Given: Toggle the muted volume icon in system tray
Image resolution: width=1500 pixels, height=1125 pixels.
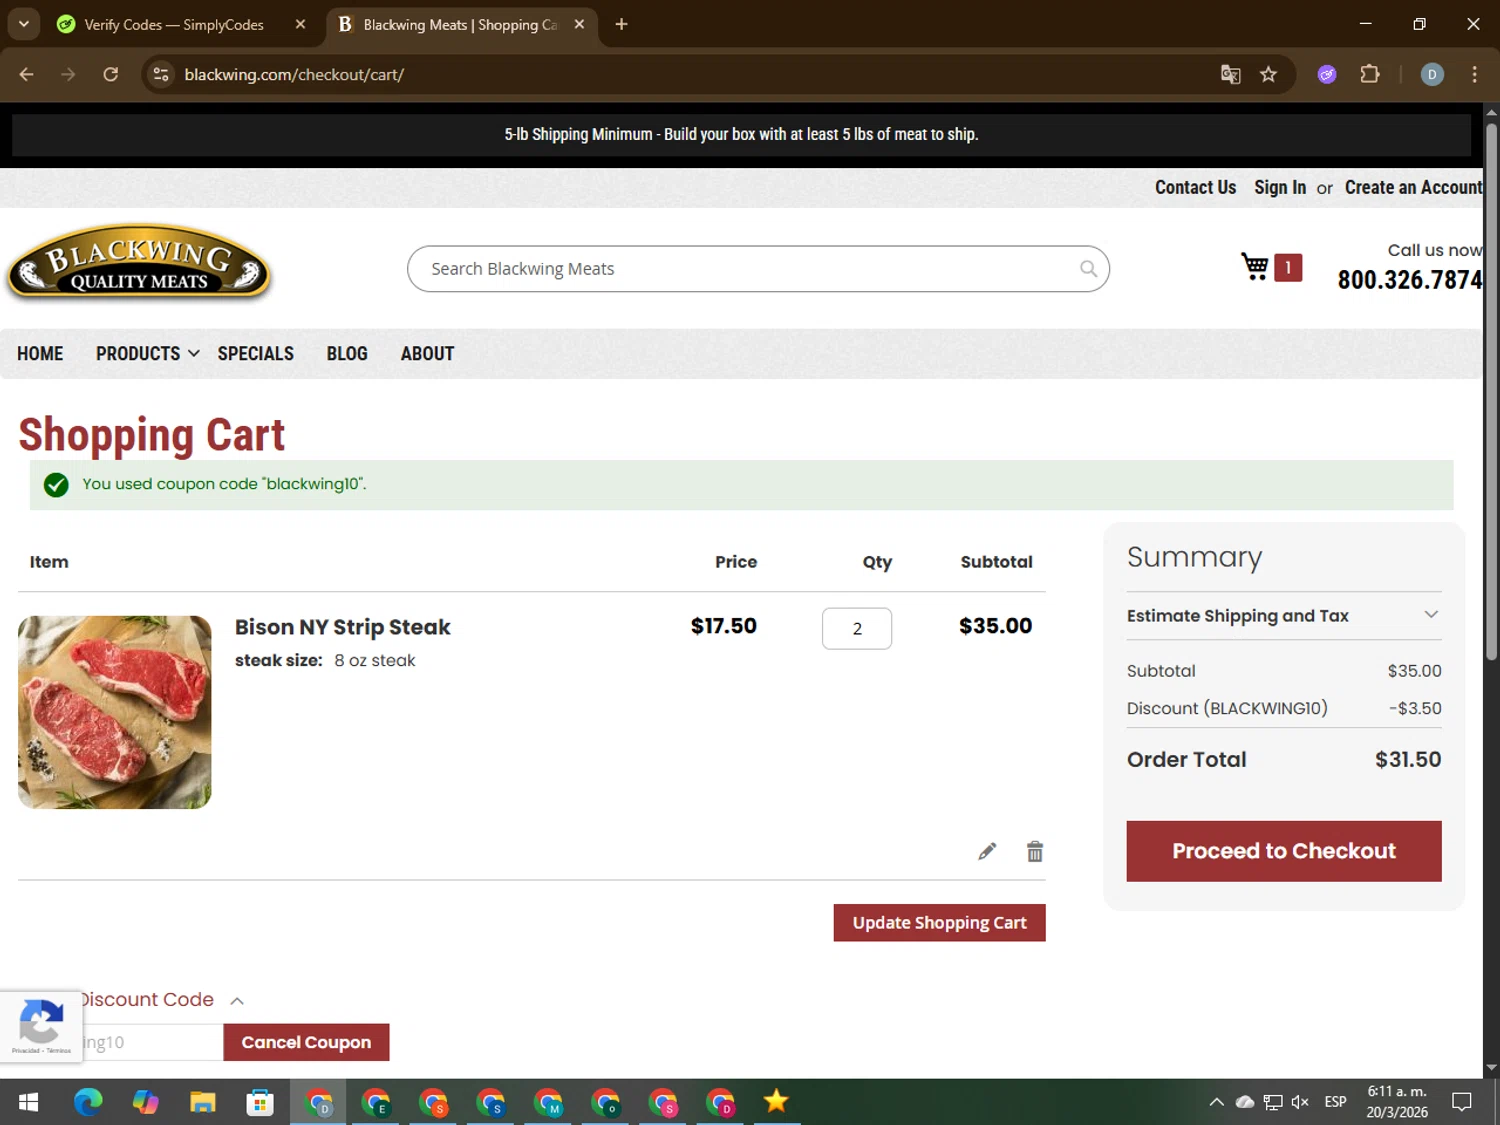Looking at the screenshot, I should (x=1300, y=1102).
